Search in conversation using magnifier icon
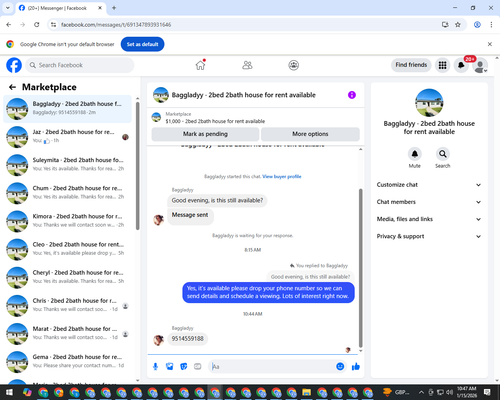This screenshot has width=500, height=400. coord(443,154)
